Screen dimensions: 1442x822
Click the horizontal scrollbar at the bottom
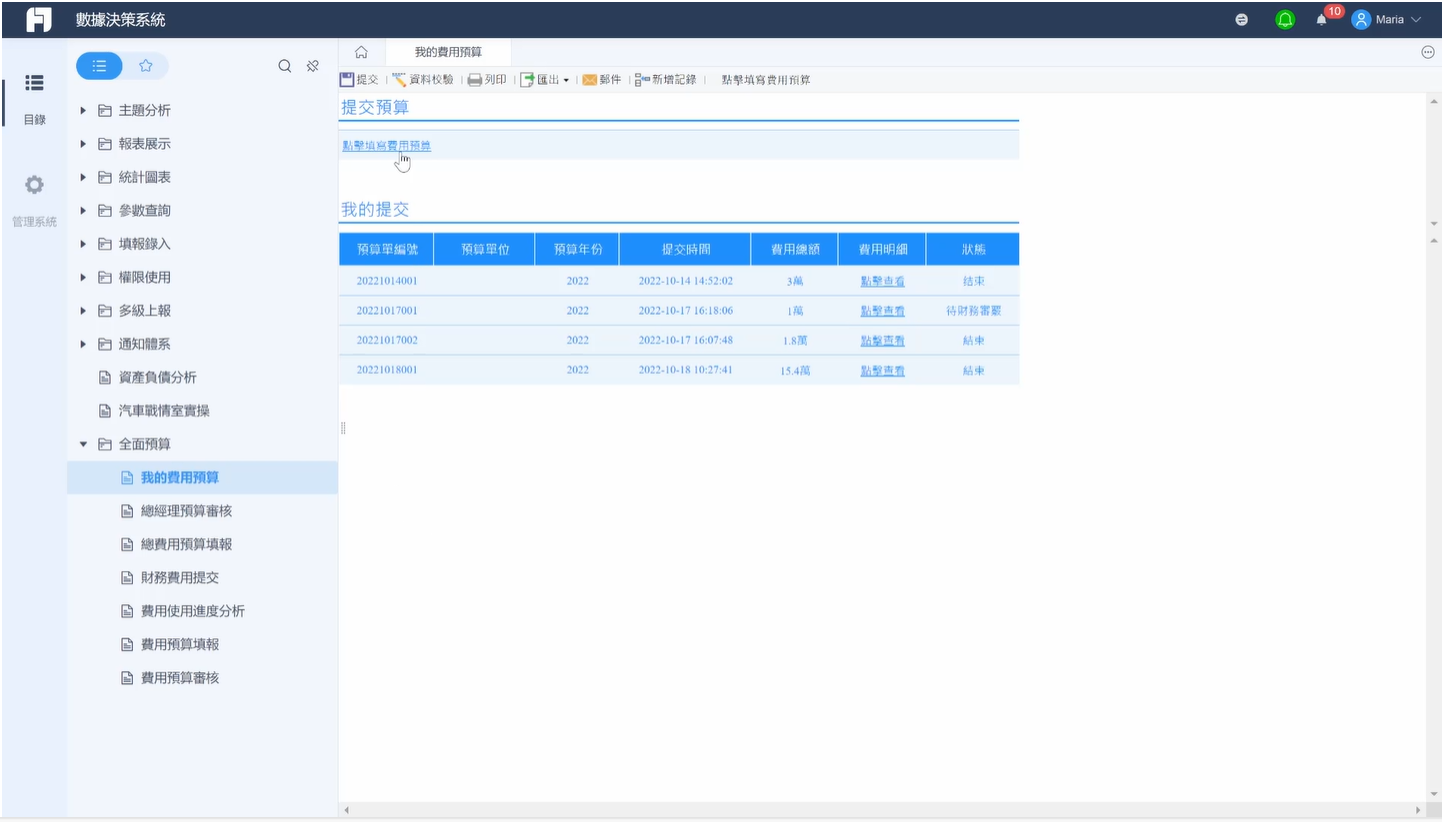tap(880, 810)
